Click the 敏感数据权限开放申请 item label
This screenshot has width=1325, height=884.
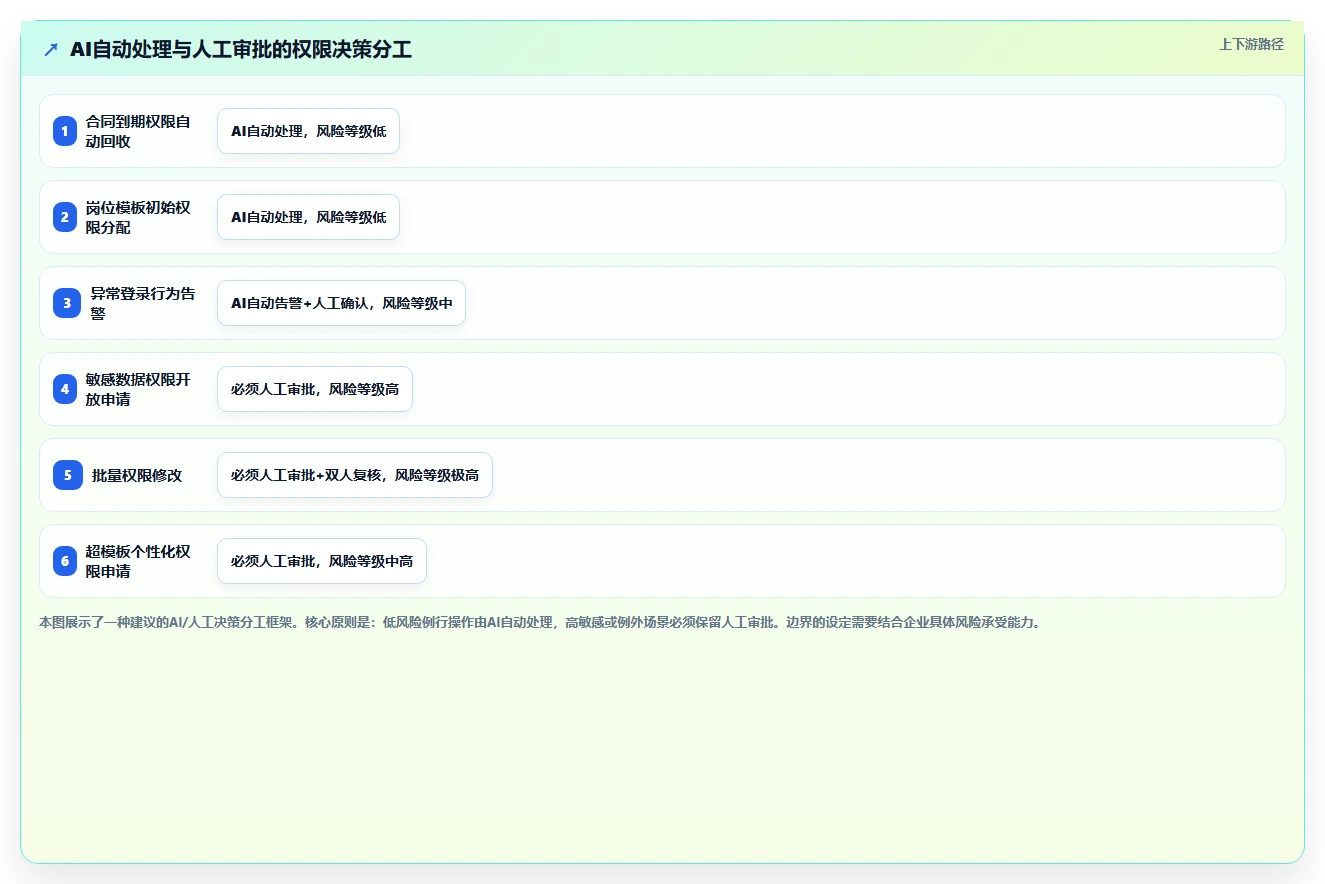tap(138, 389)
